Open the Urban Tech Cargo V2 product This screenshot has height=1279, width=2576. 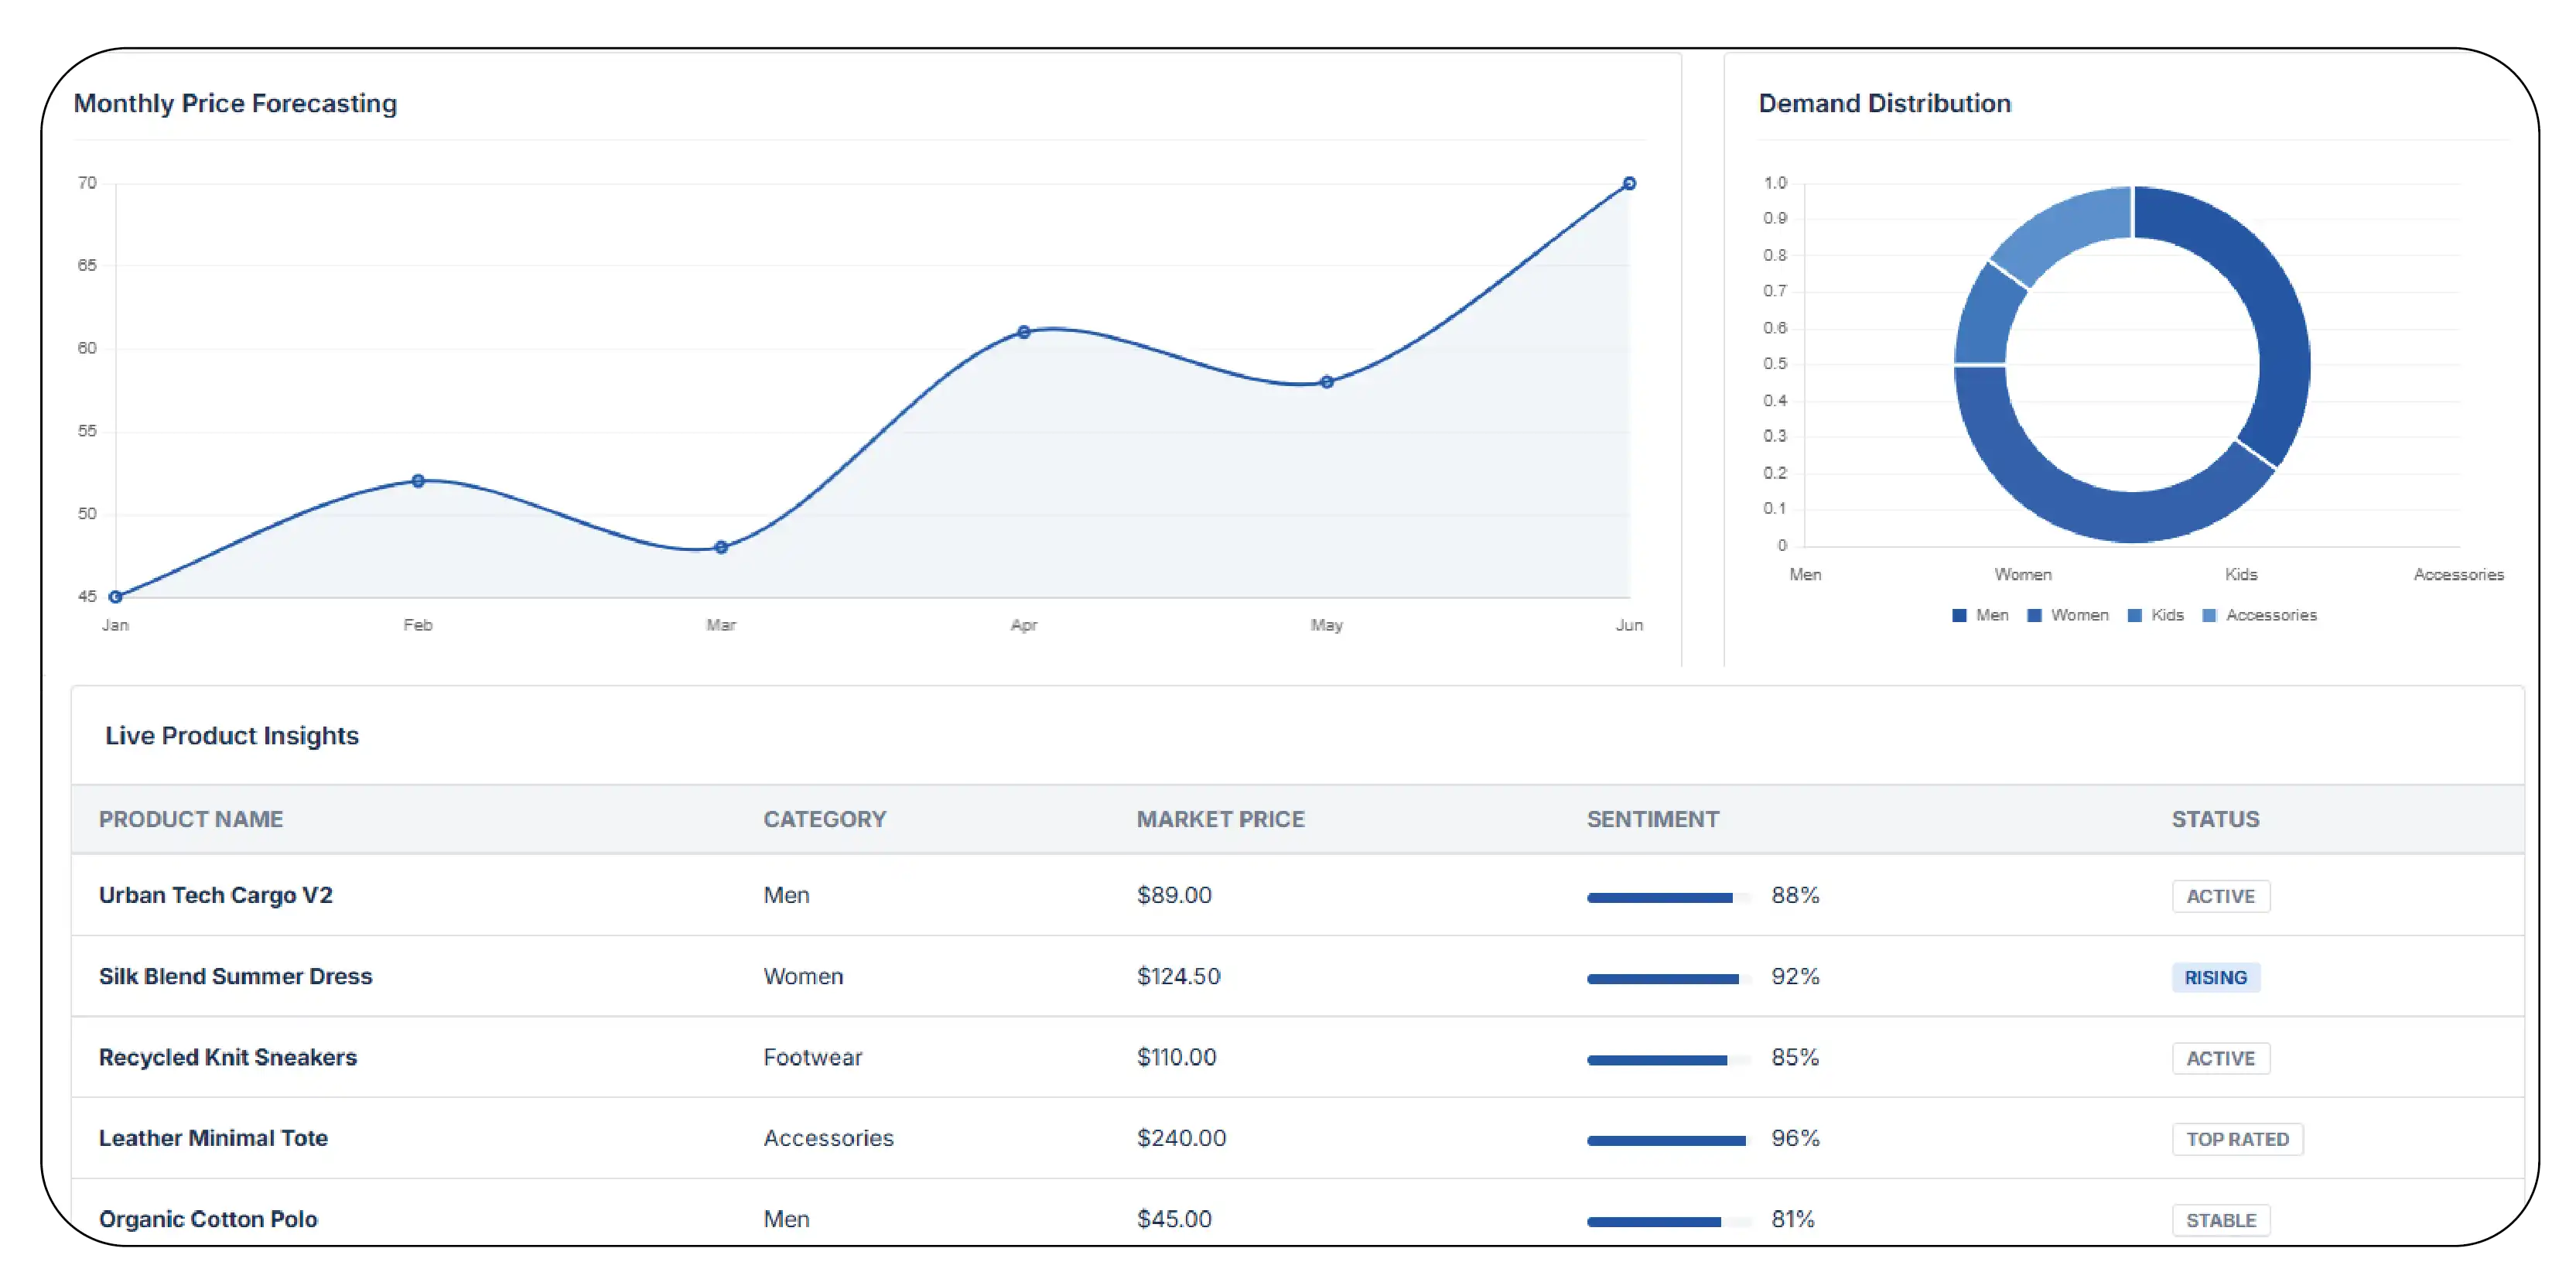click(216, 895)
